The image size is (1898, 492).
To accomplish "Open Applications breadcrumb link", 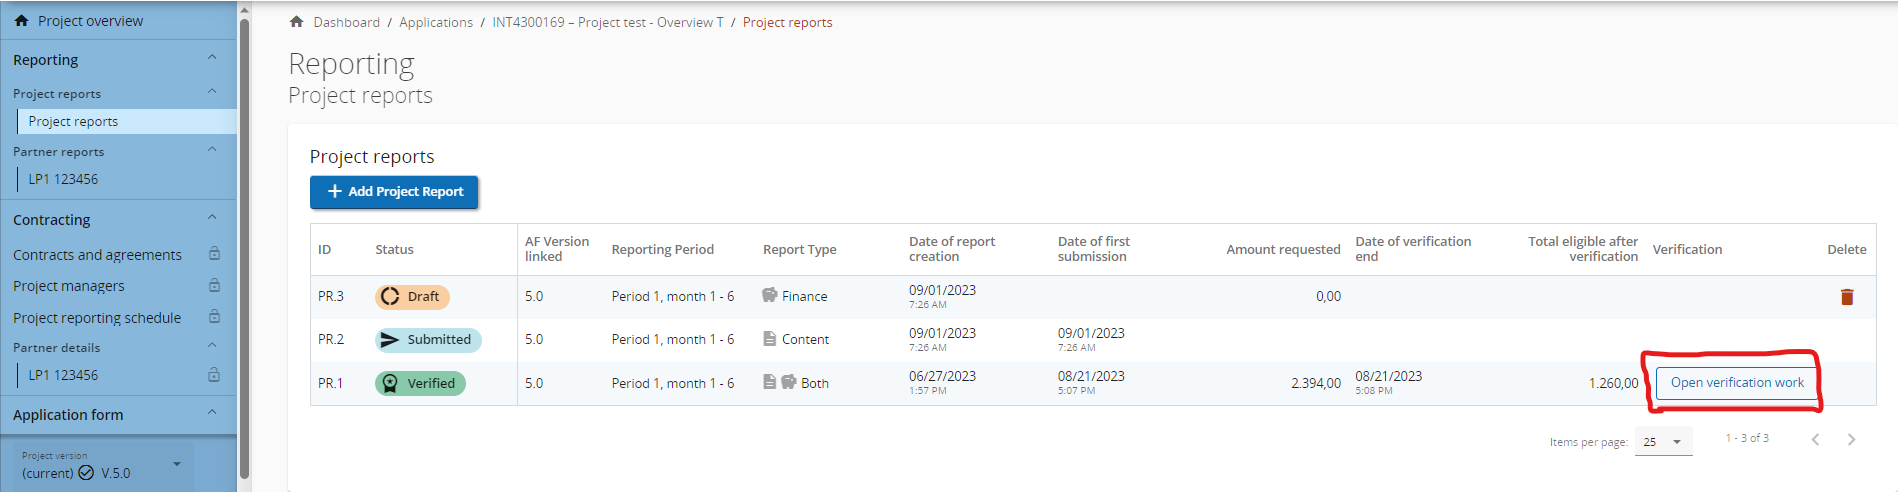I will click(436, 22).
